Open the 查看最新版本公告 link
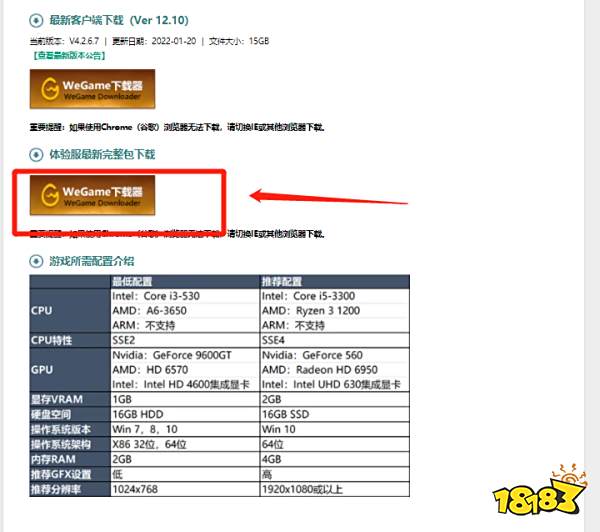The image size is (600, 532). pos(69,55)
